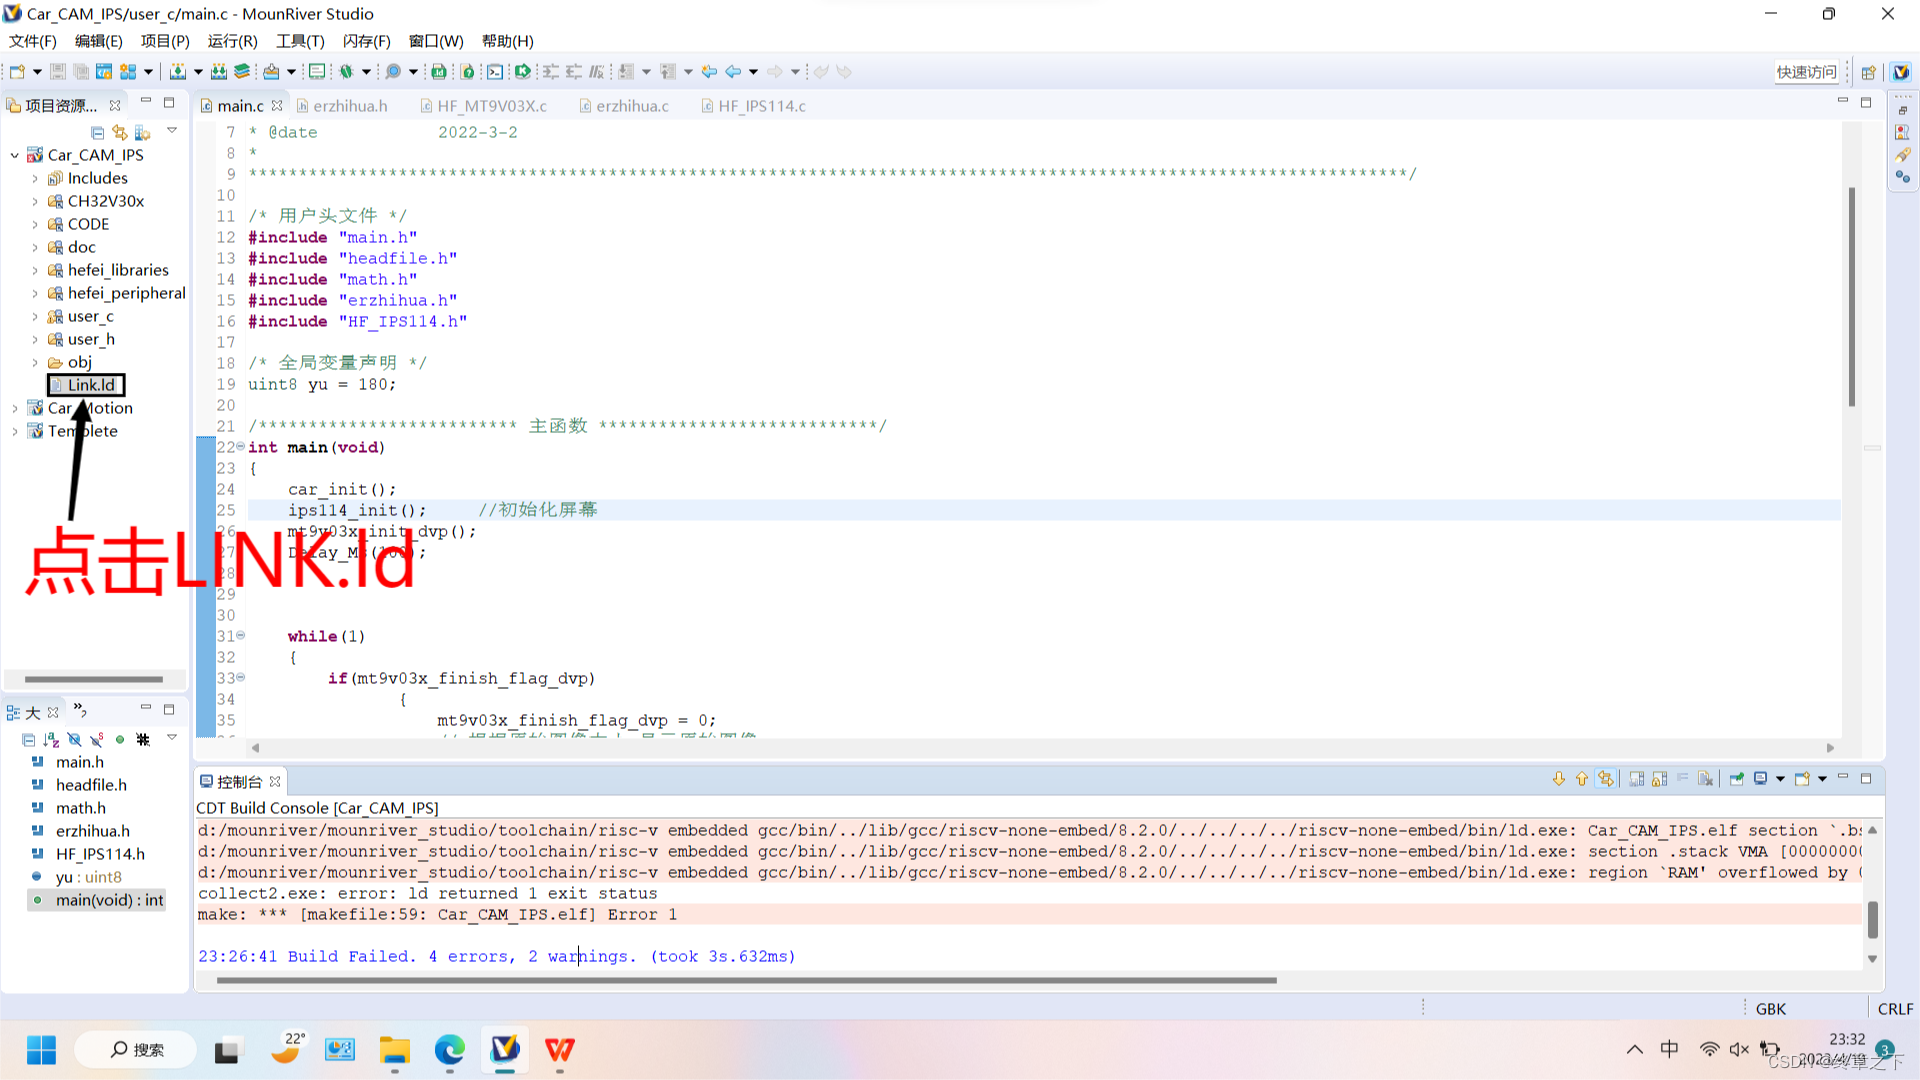Click the green stacked layers build icon
Image resolution: width=1920 pixels, height=1080 pixels.
coord(242,72)
